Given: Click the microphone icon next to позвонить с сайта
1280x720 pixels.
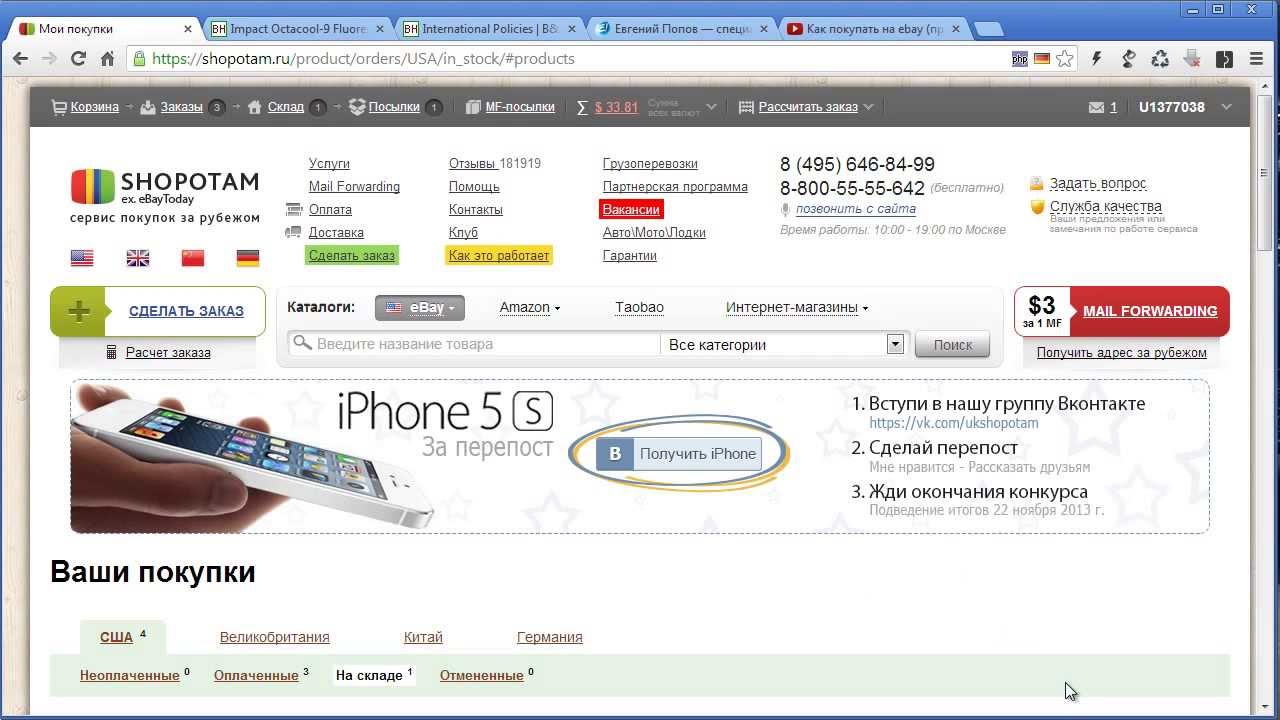Looking at the screenshot, I should 785,210.
